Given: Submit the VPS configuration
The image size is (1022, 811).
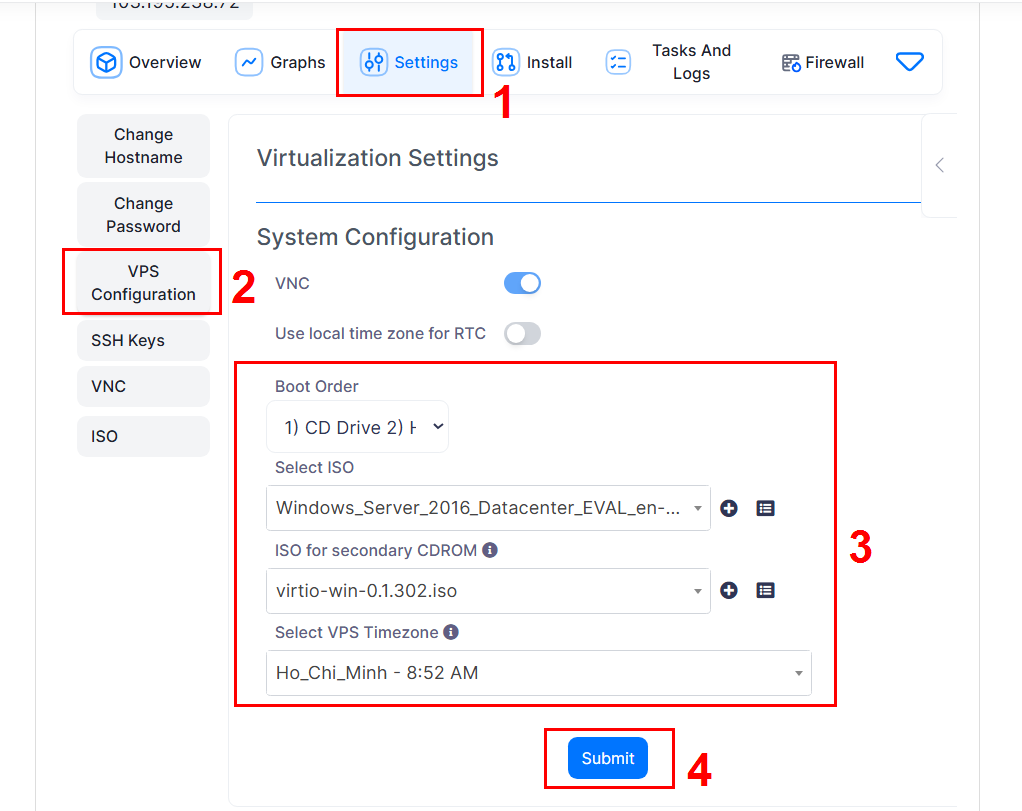Looking at the screenshot, I should point(607,758).
